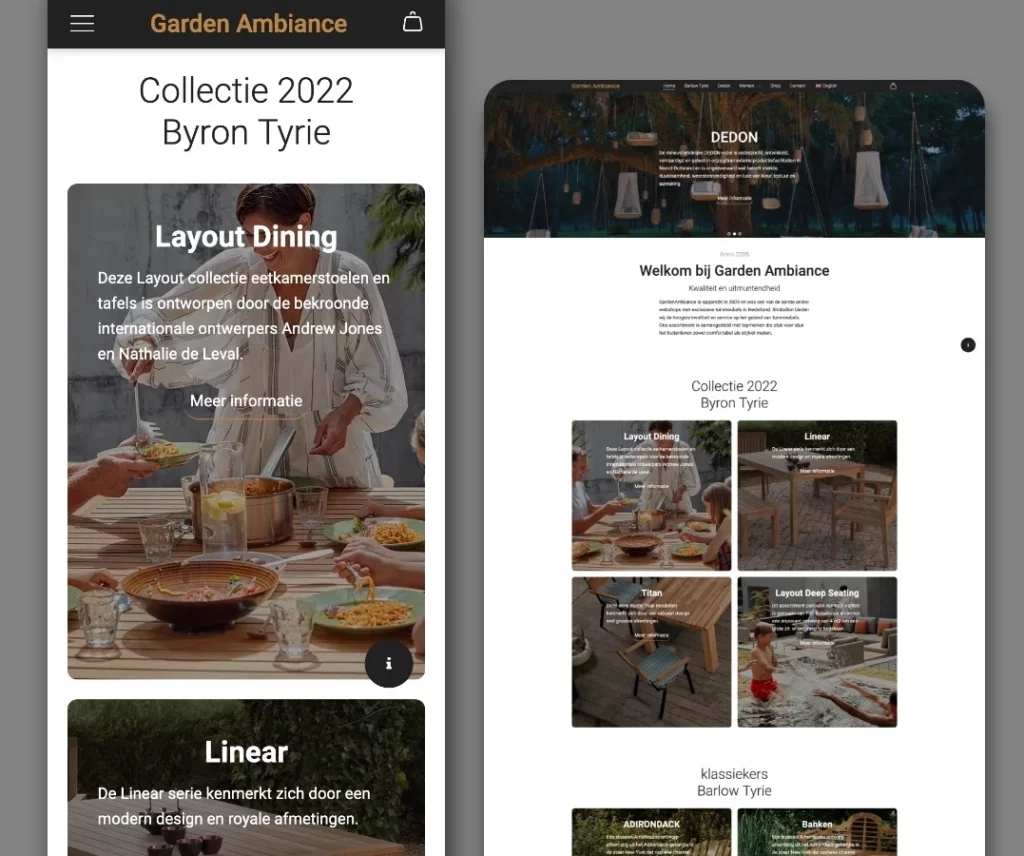Screen dimensions: 1024x856
Task: Navigate to the Shop page
Action: click(775, 86)
